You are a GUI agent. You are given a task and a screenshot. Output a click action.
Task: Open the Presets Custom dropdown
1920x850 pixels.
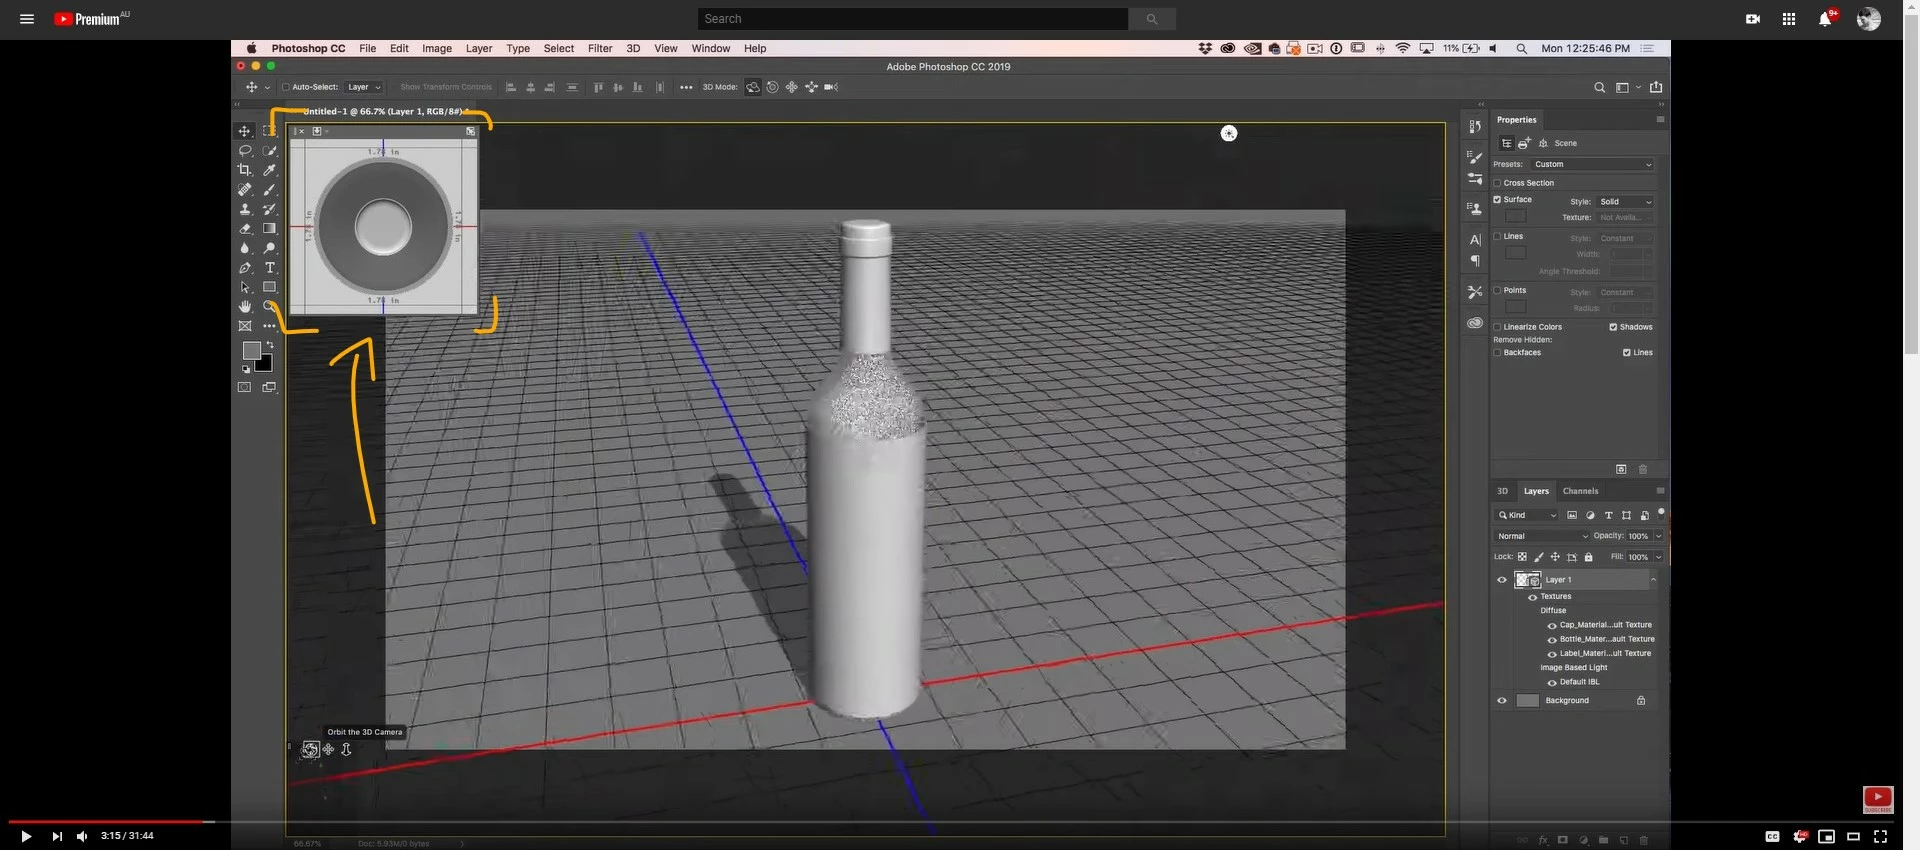(1592, 164)
